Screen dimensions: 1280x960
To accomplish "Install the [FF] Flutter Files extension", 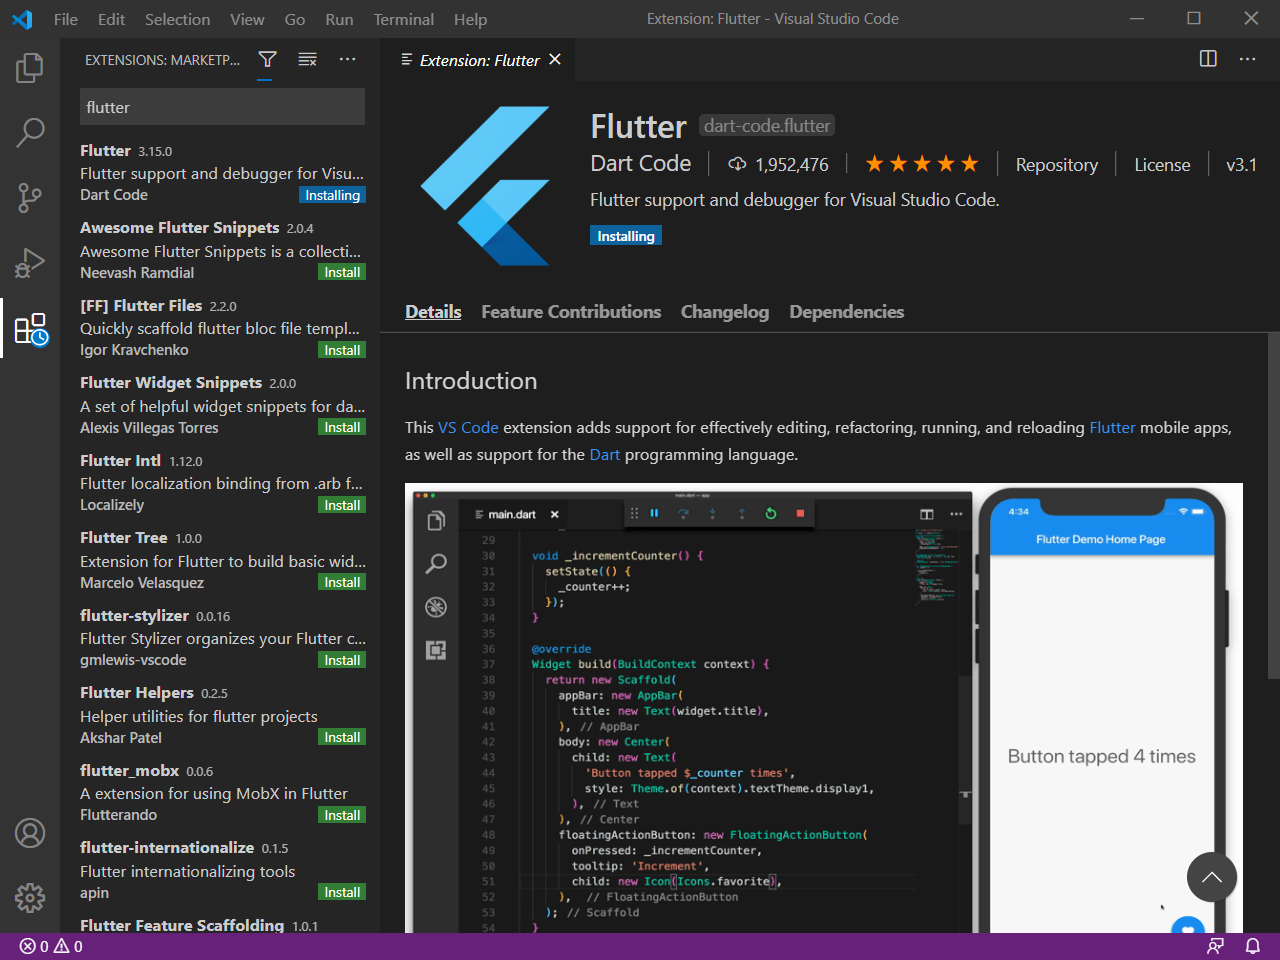I will point(342,350).
